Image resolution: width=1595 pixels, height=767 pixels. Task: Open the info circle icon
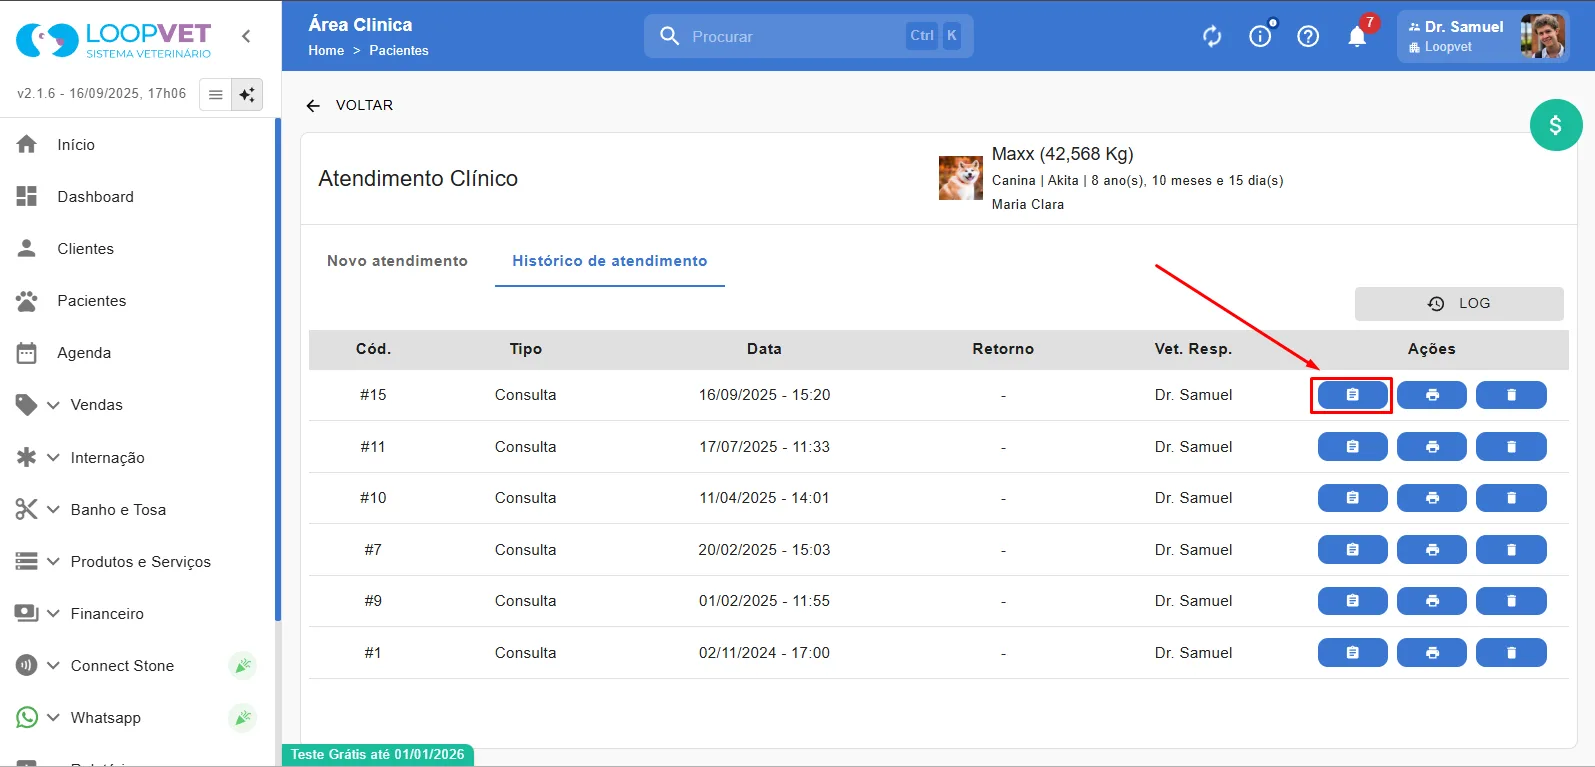coord(1260,36)
